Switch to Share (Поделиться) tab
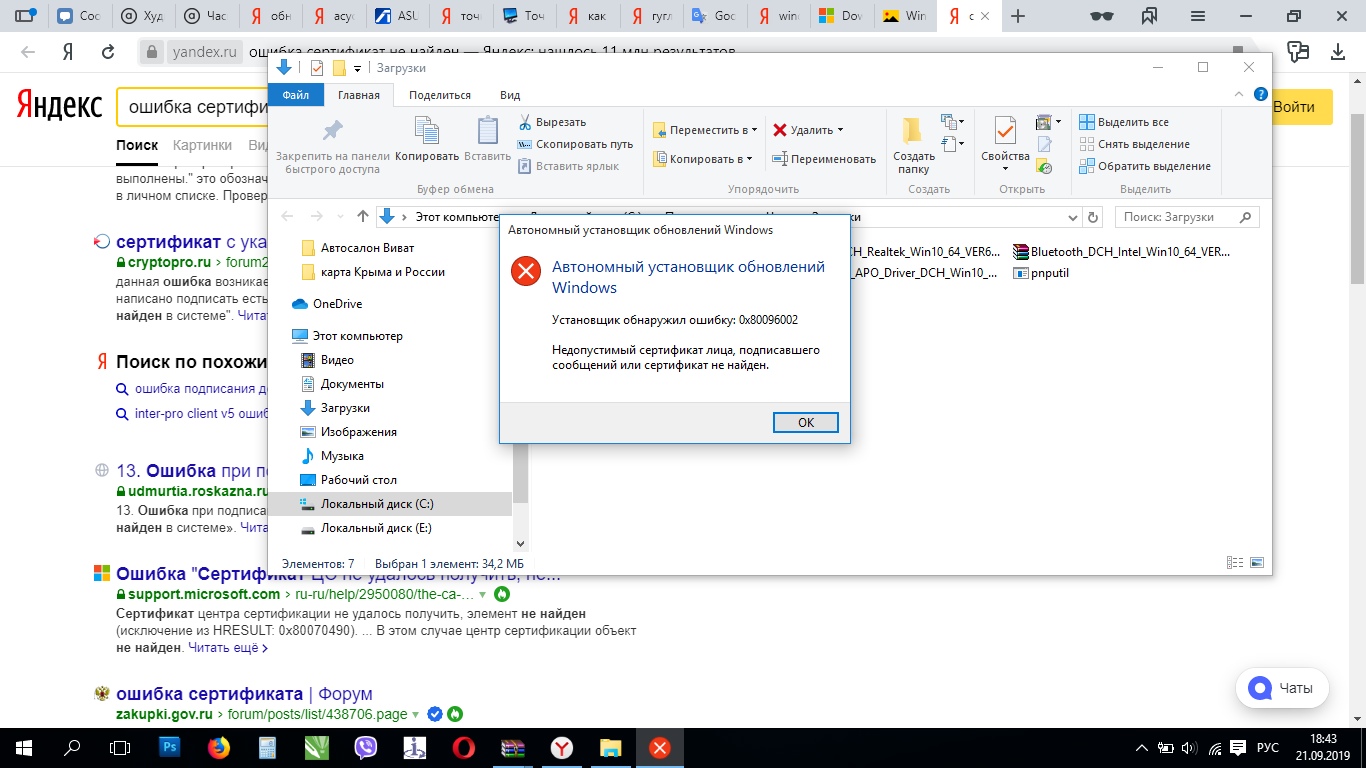 [440, 95]
